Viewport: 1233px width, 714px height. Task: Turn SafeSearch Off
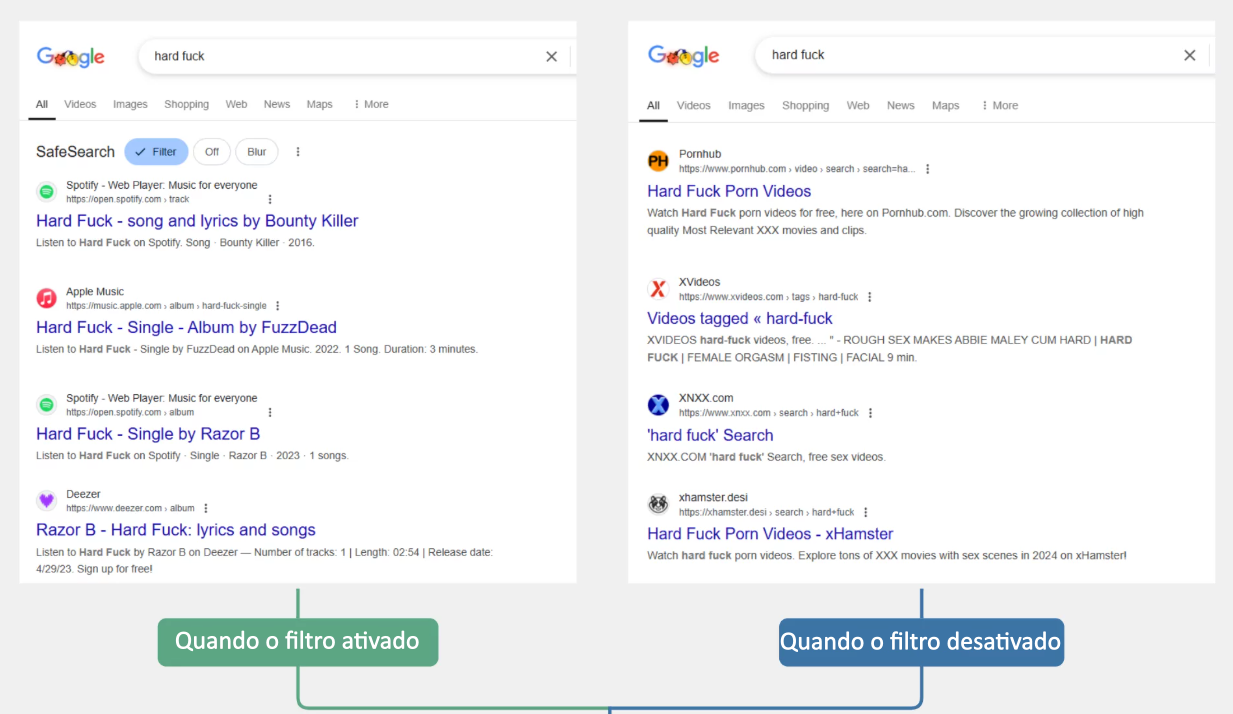212,151
